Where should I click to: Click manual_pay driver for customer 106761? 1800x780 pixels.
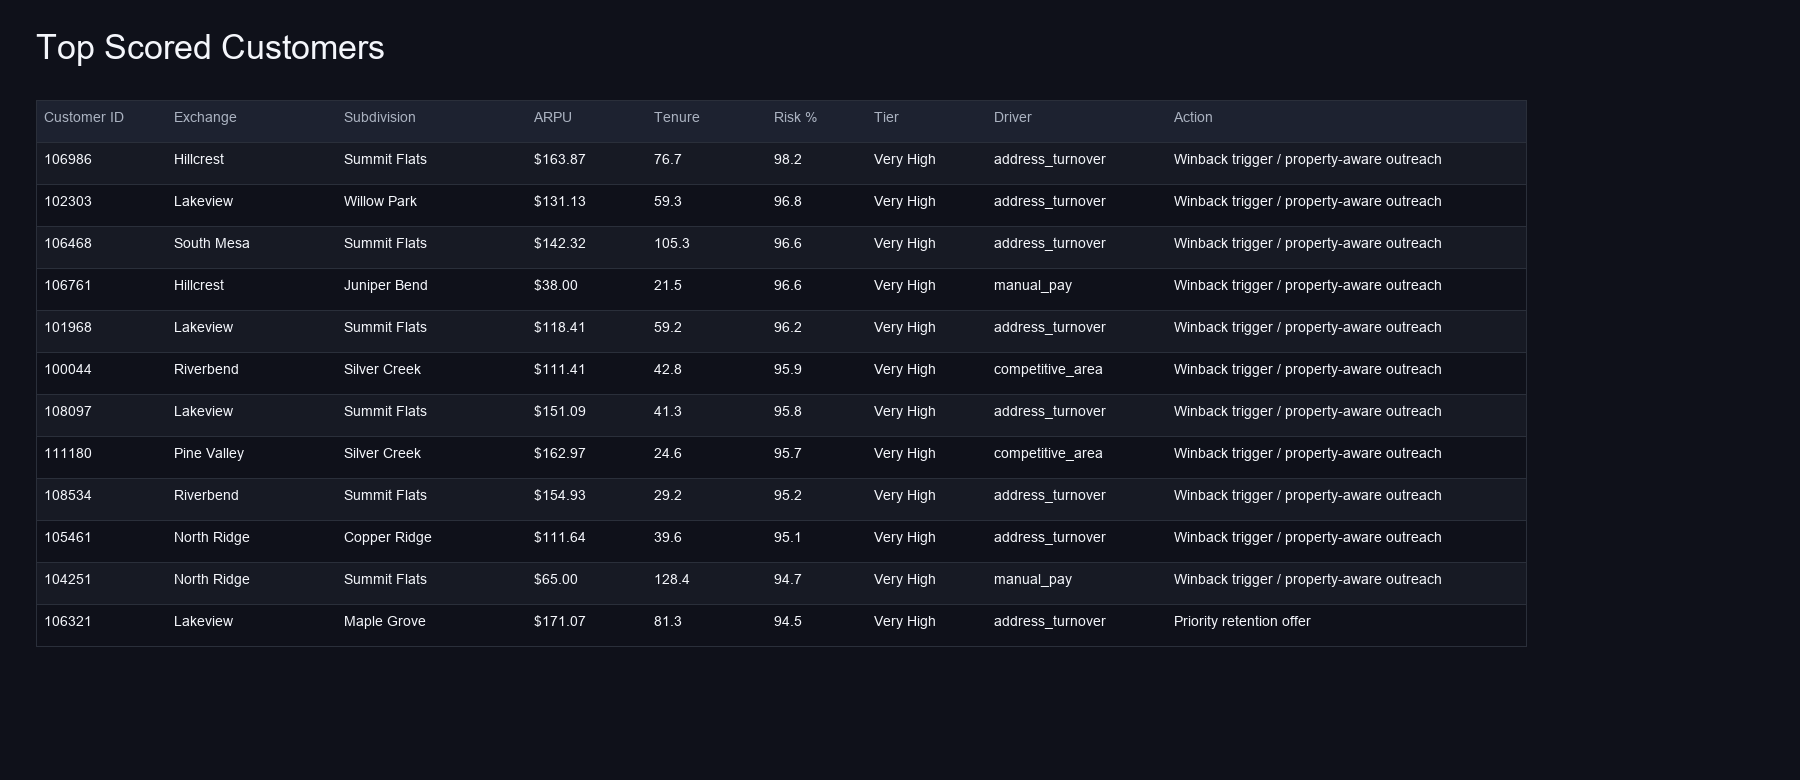click(x=1033, y=285)
